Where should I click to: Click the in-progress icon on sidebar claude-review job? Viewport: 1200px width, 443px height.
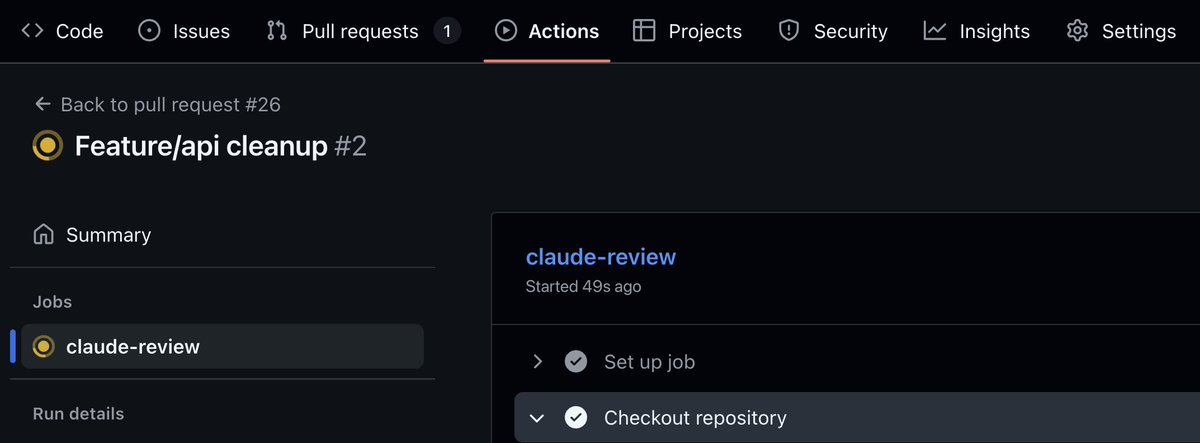pyautogui.click(x=43, y=347)
